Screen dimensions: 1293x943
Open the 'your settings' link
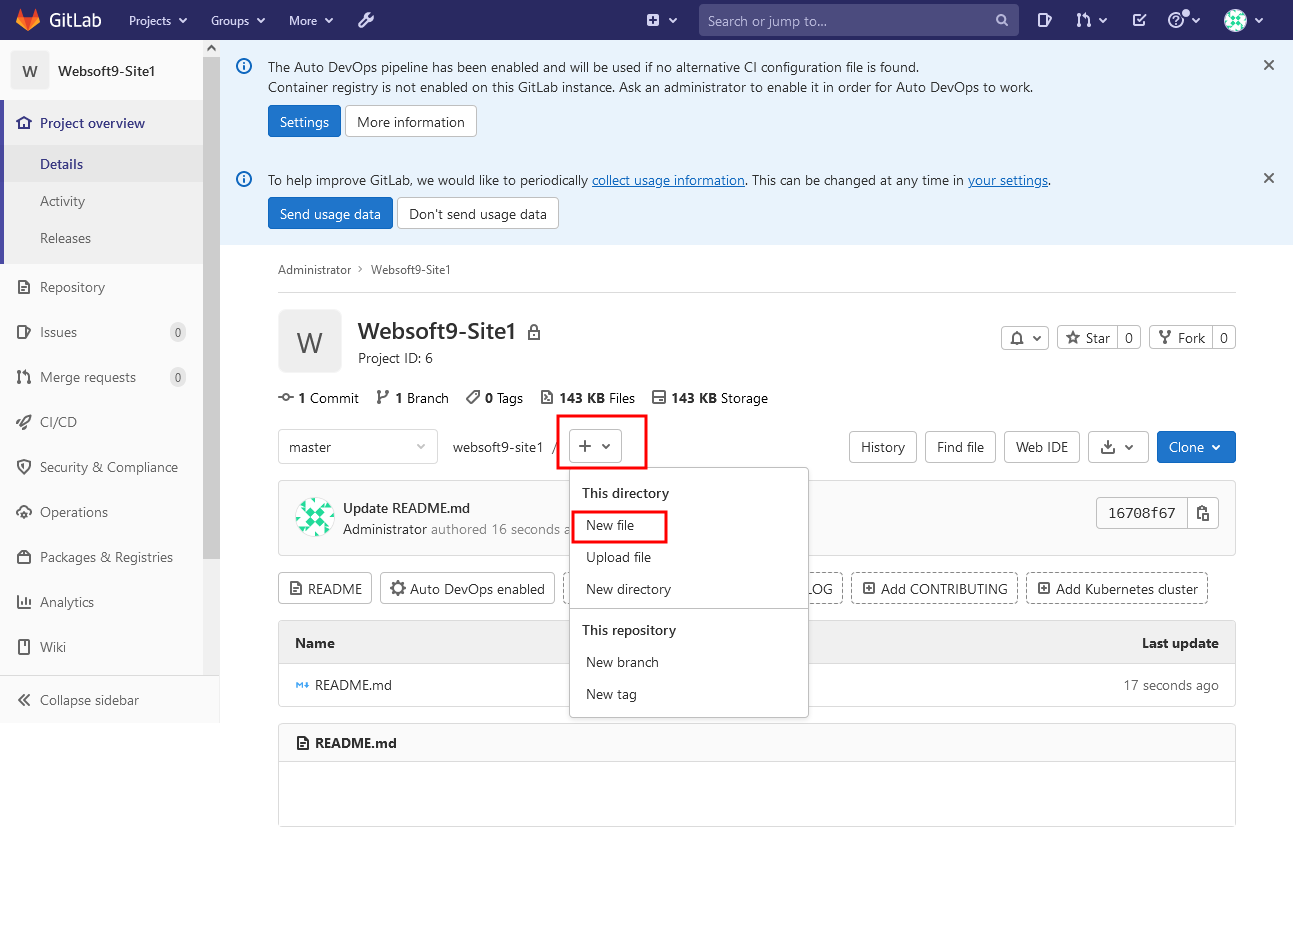(1007, 180)
